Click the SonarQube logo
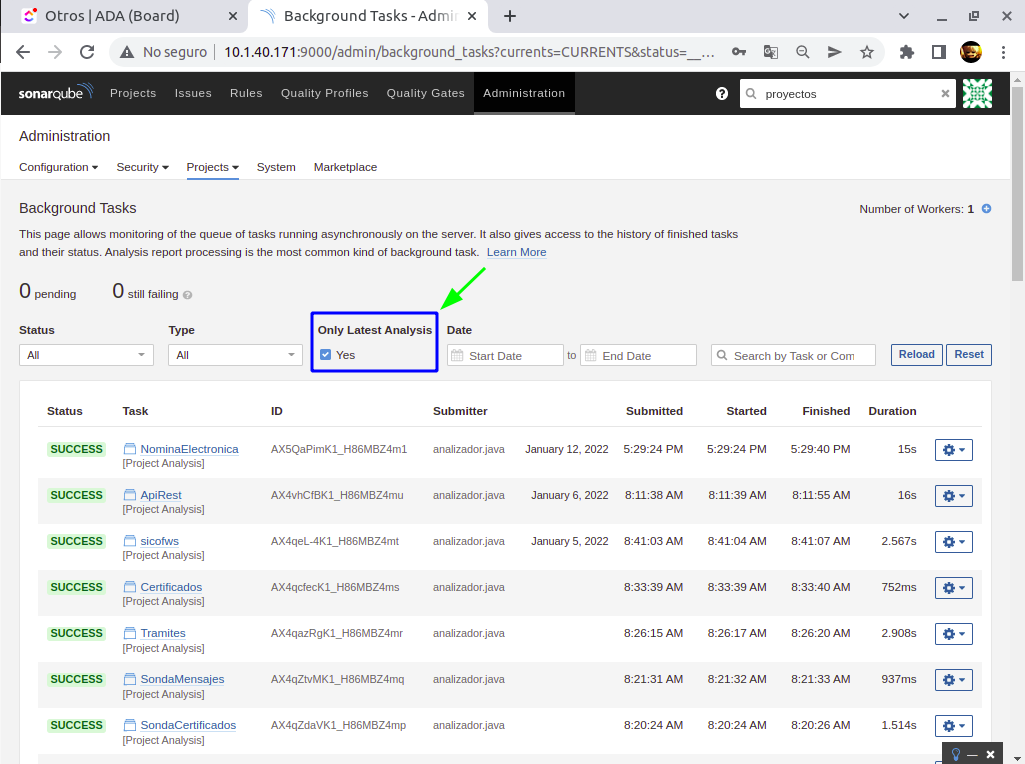Screen dimensions: 1025x764 (x=56, y=93)
